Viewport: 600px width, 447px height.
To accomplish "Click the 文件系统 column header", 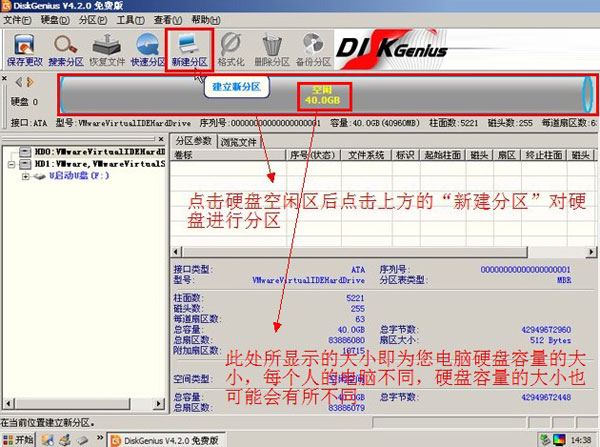I will click(365, 155).
